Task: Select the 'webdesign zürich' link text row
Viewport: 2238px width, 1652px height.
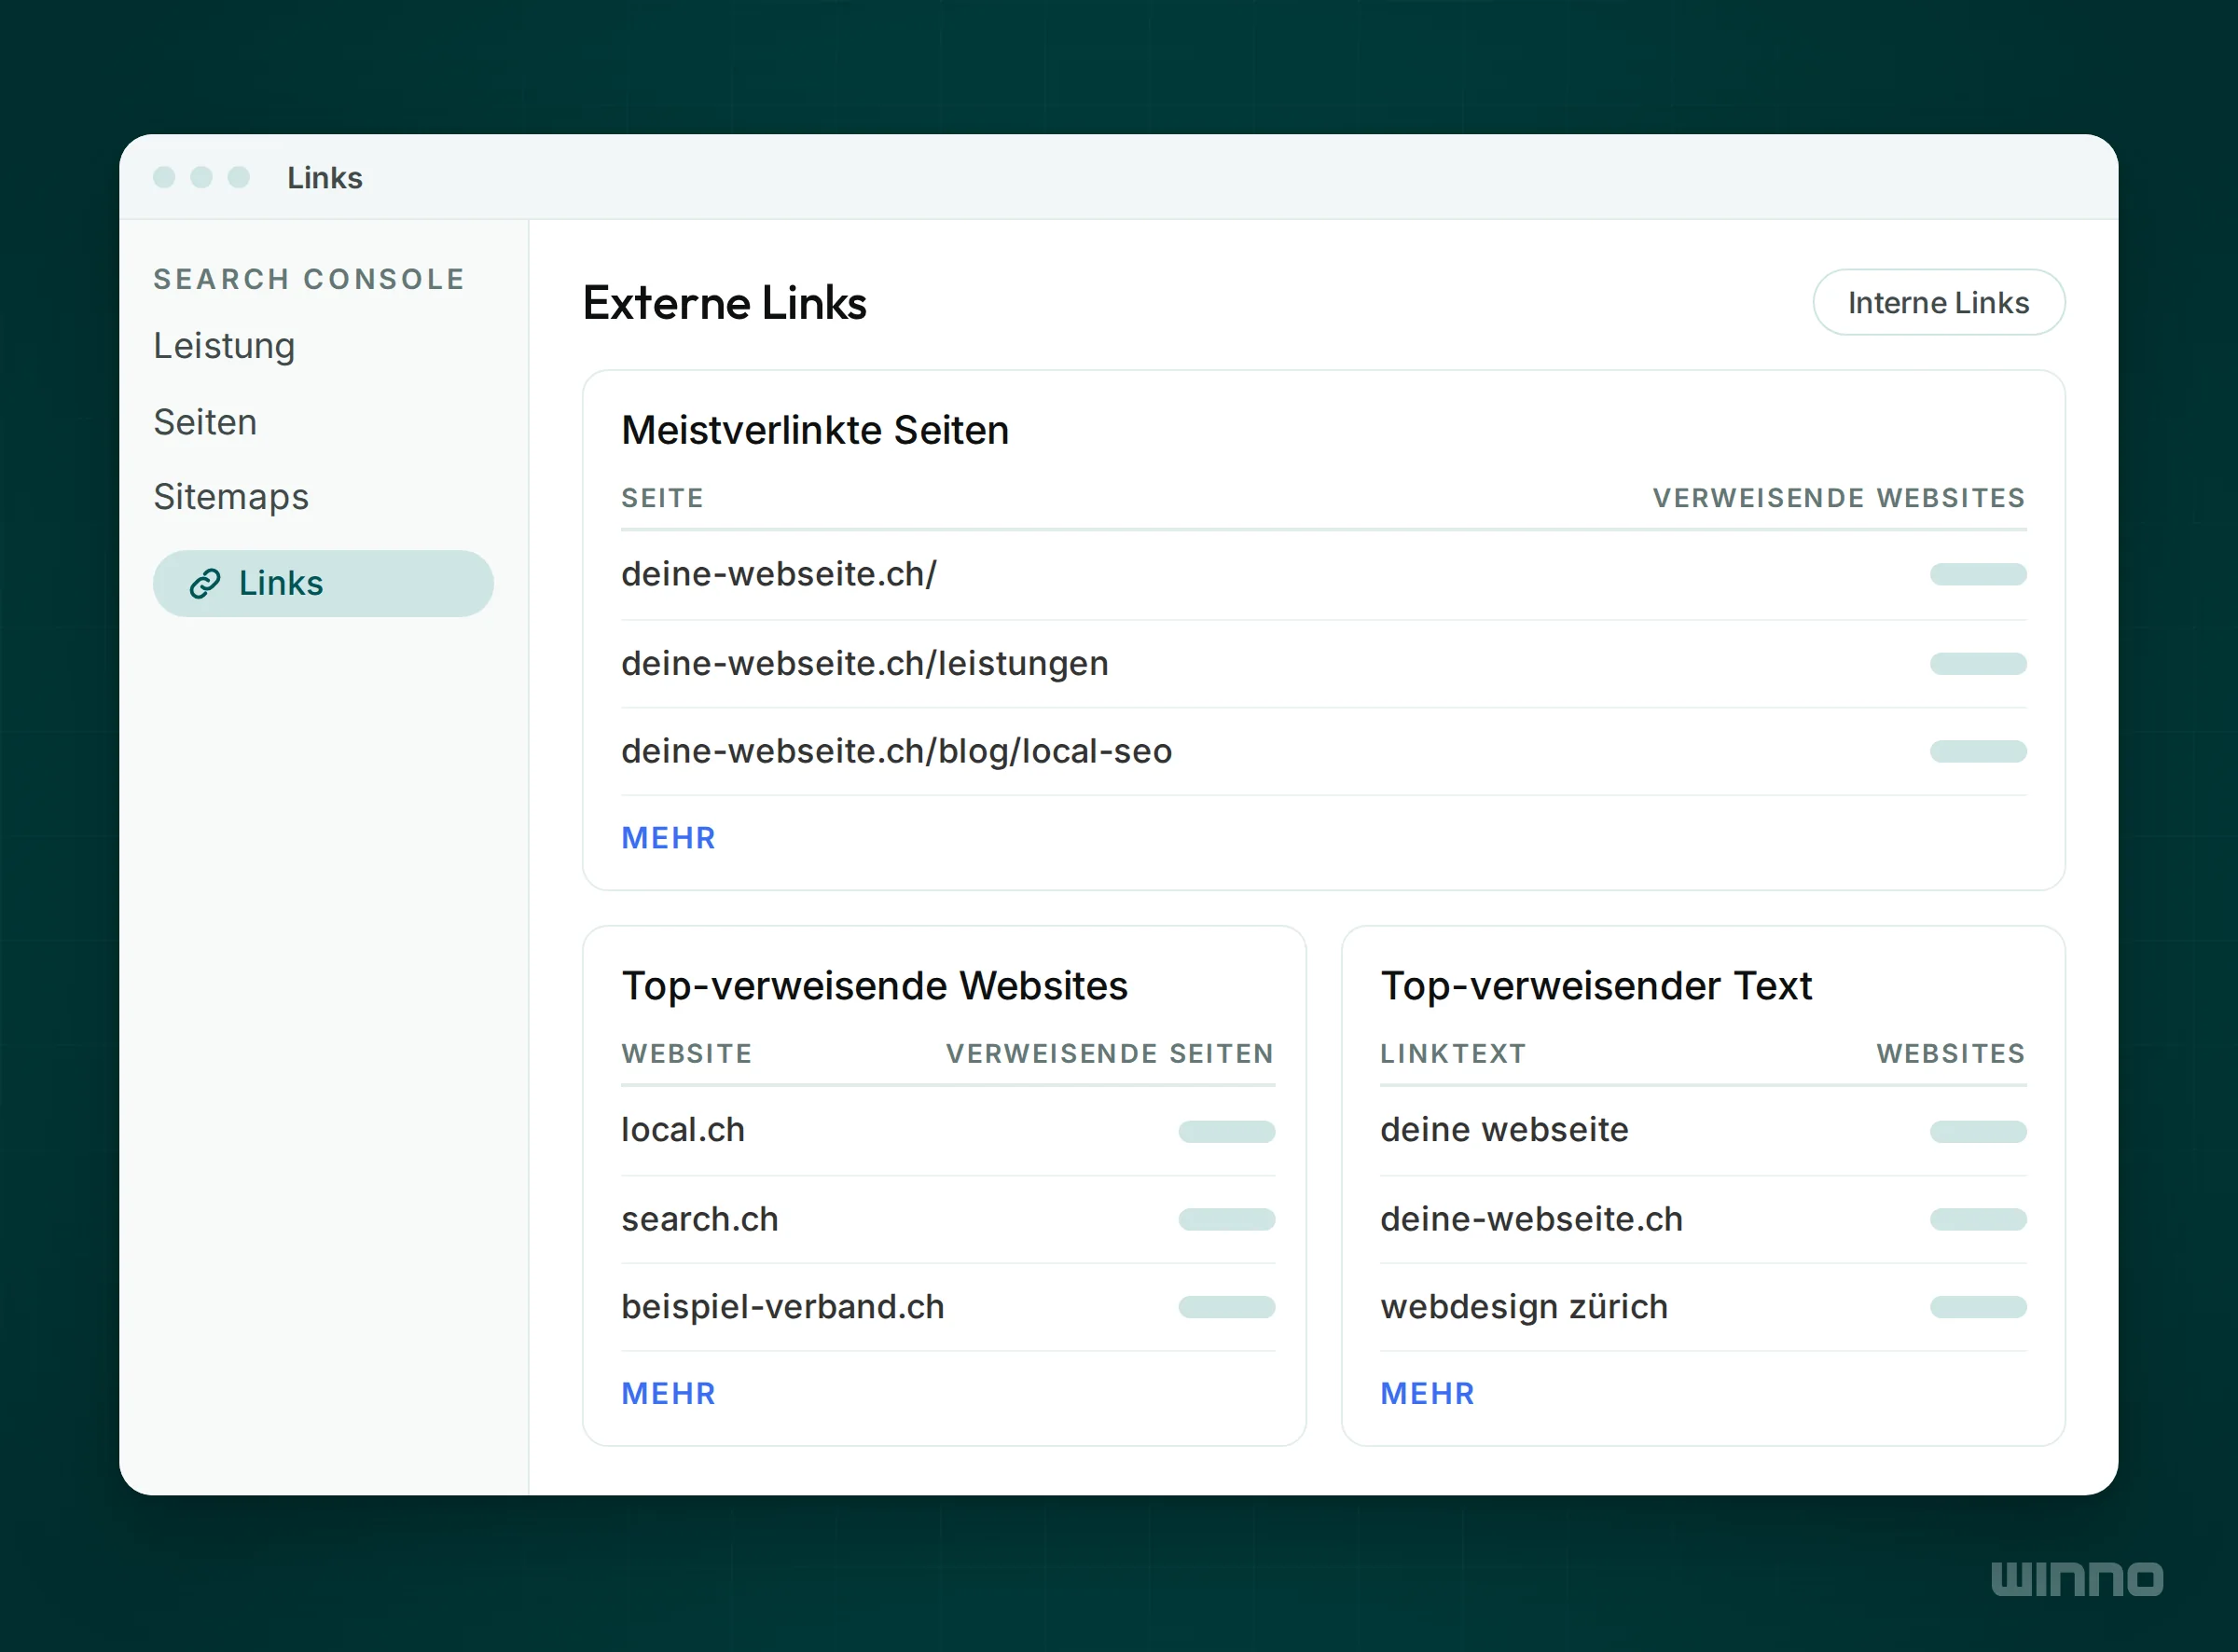Action: [x=1703, y=1308]
